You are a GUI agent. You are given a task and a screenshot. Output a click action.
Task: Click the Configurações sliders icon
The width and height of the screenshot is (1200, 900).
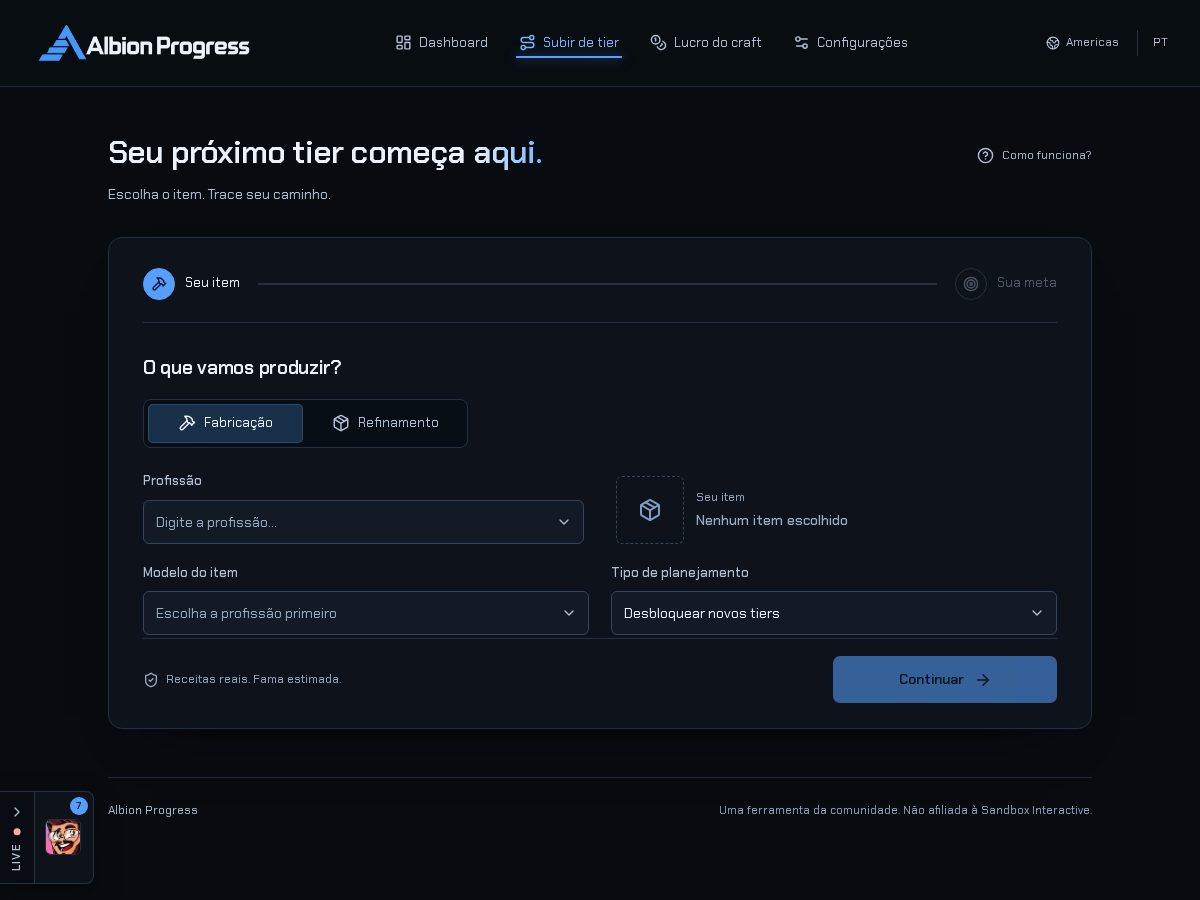click(801, 42)
